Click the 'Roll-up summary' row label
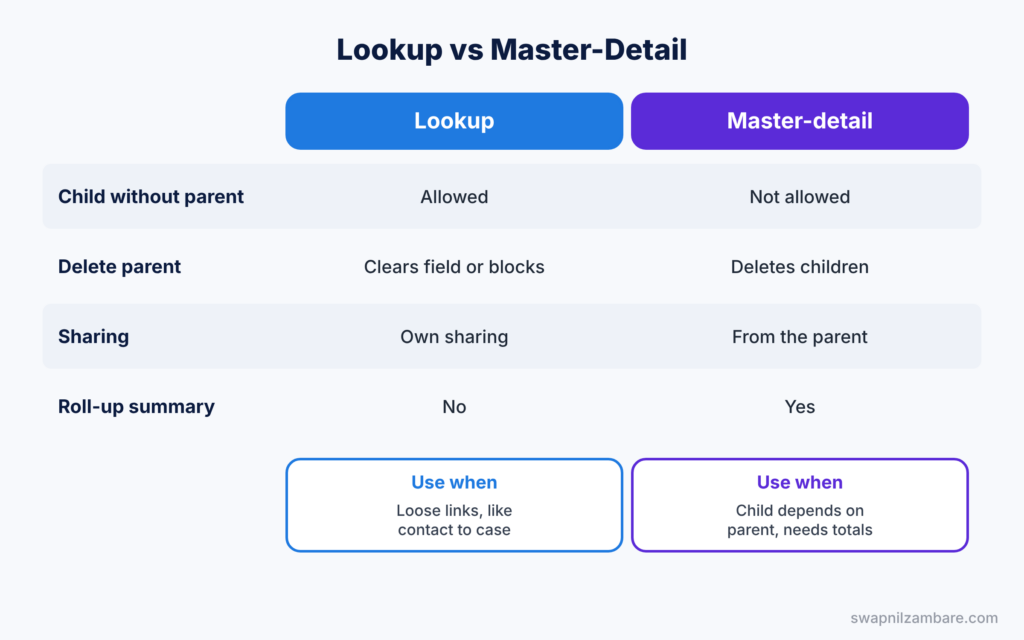 pos(136,406)
